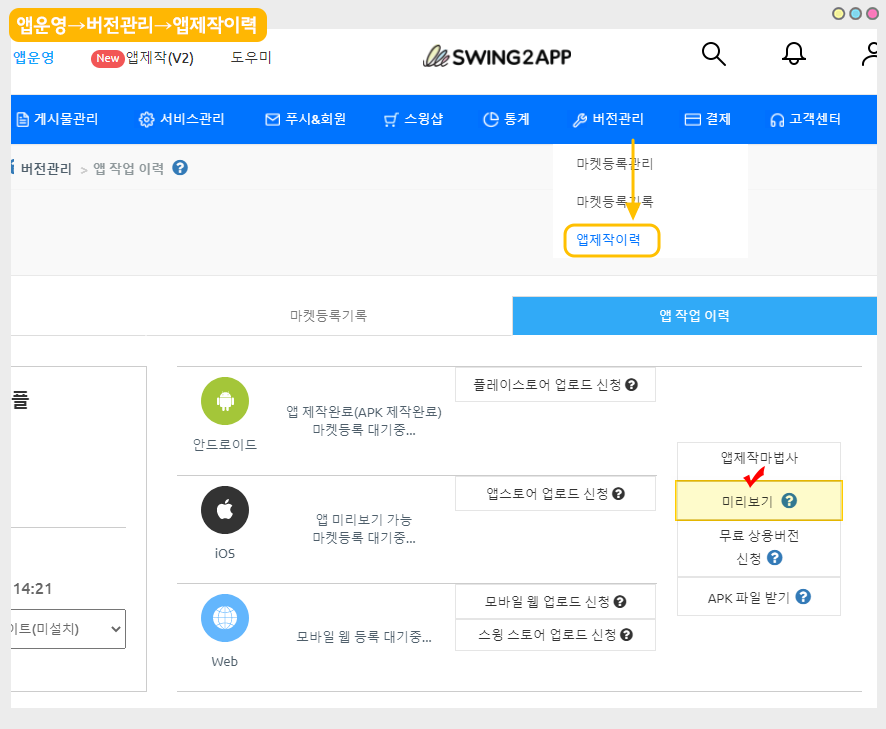
Task: Open the notification bell icon
Action: click(x=793, y=55)
